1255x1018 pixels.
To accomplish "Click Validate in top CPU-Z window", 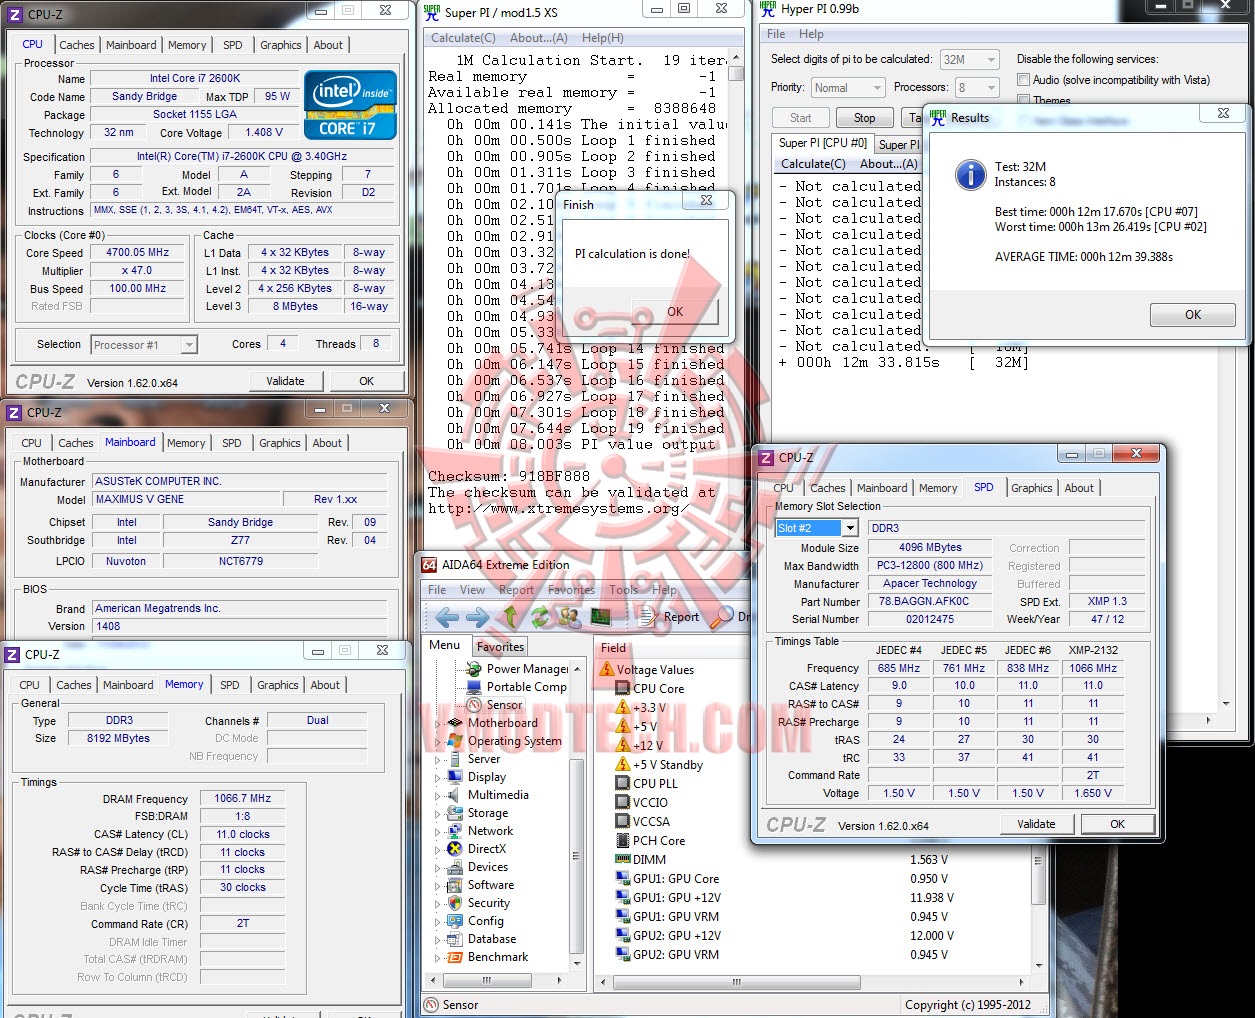I will tap(285, 381).
